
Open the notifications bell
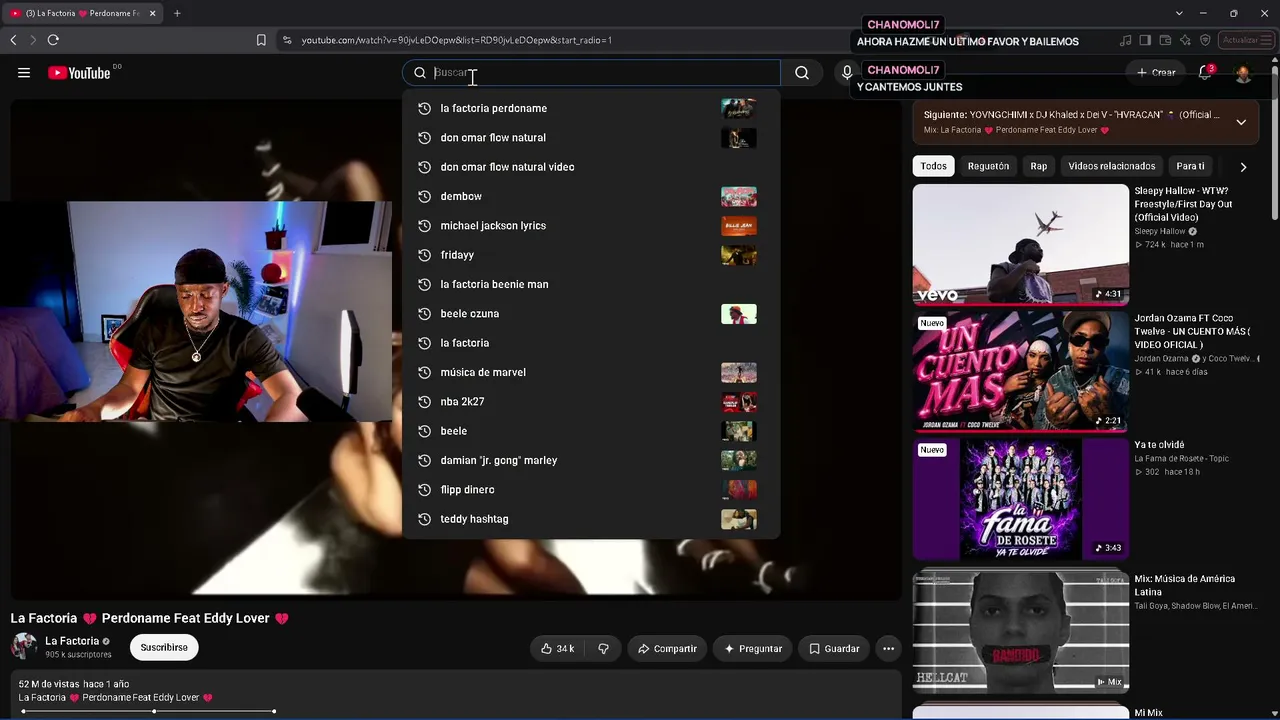[x=1206, y=73]
